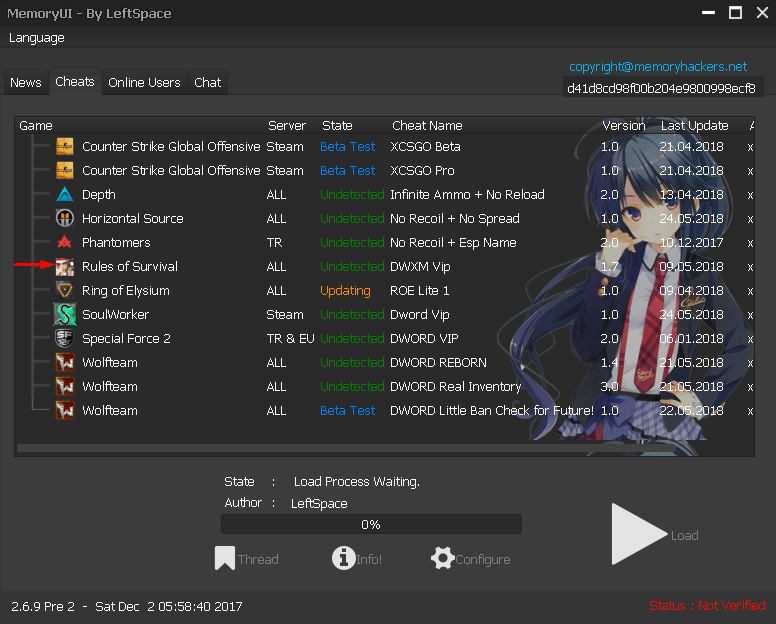
Task: Select the DWORD REBORN cheat
Action: tap(438, 363)
